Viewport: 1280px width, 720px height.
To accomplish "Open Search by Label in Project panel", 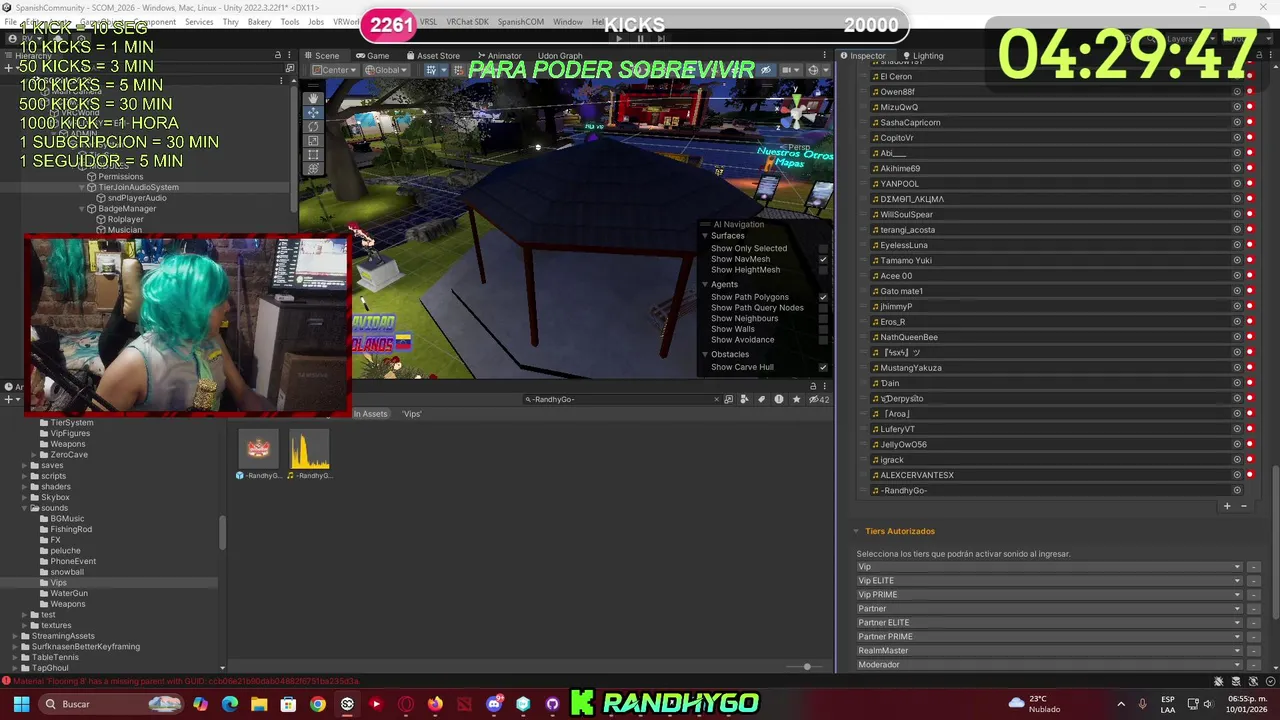I will coord(761,399).
